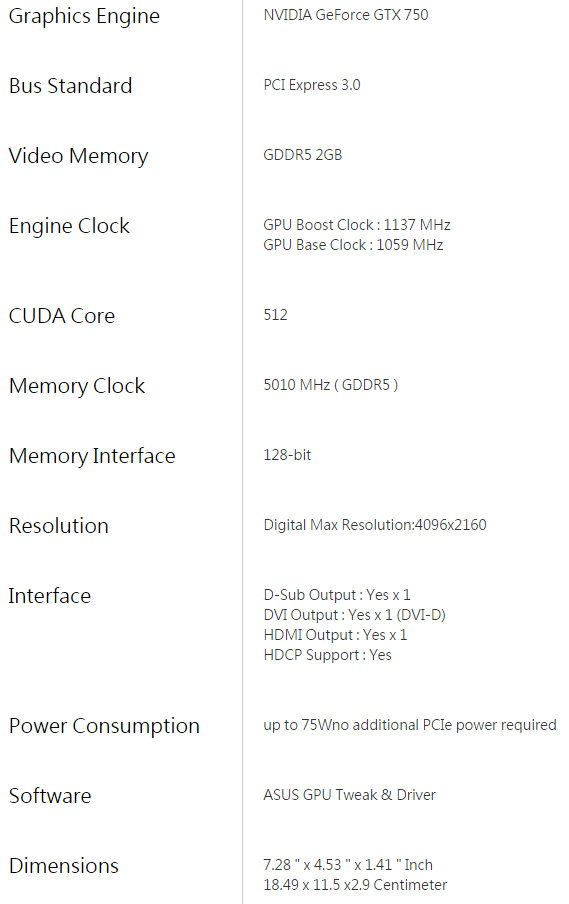
Task: Select the GDDR5 2GB value
Action: coord(303,155)
